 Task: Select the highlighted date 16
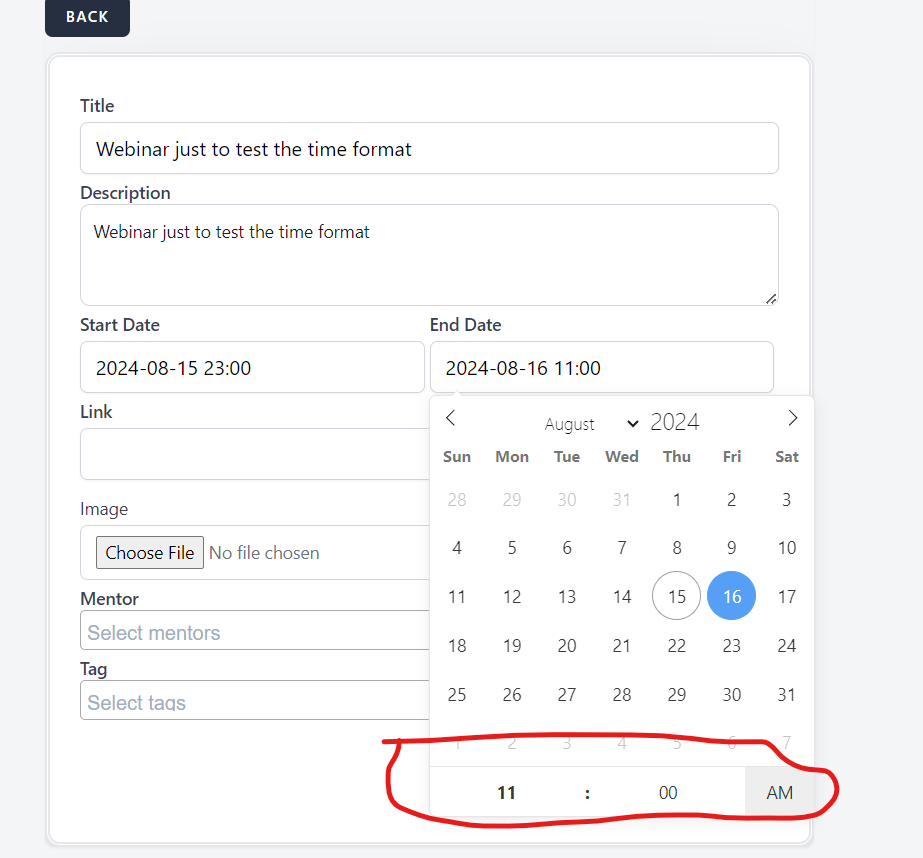pyautogui.click(x=732, y=597)
